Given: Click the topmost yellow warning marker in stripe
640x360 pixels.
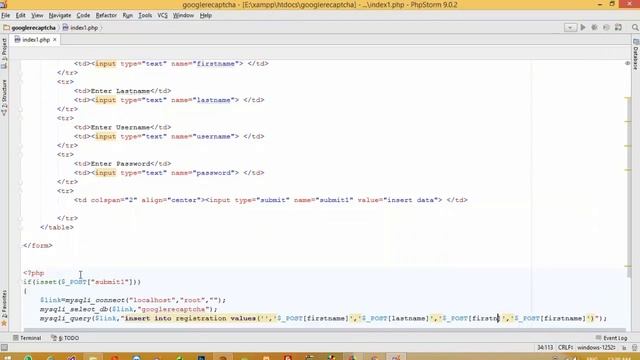Looking at the screenshot, I should coord(628,98).
